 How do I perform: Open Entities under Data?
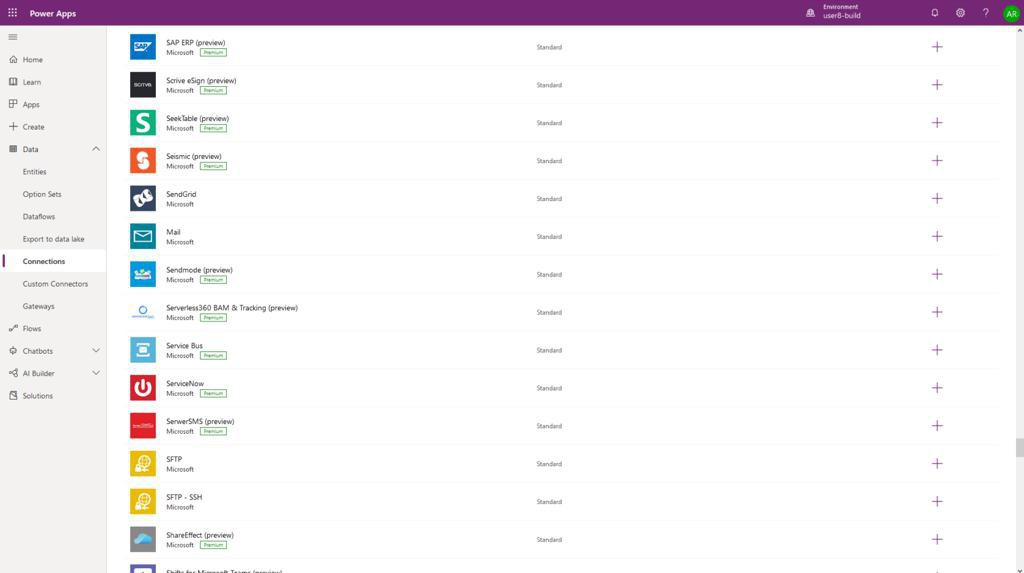(x=53, y=172)
